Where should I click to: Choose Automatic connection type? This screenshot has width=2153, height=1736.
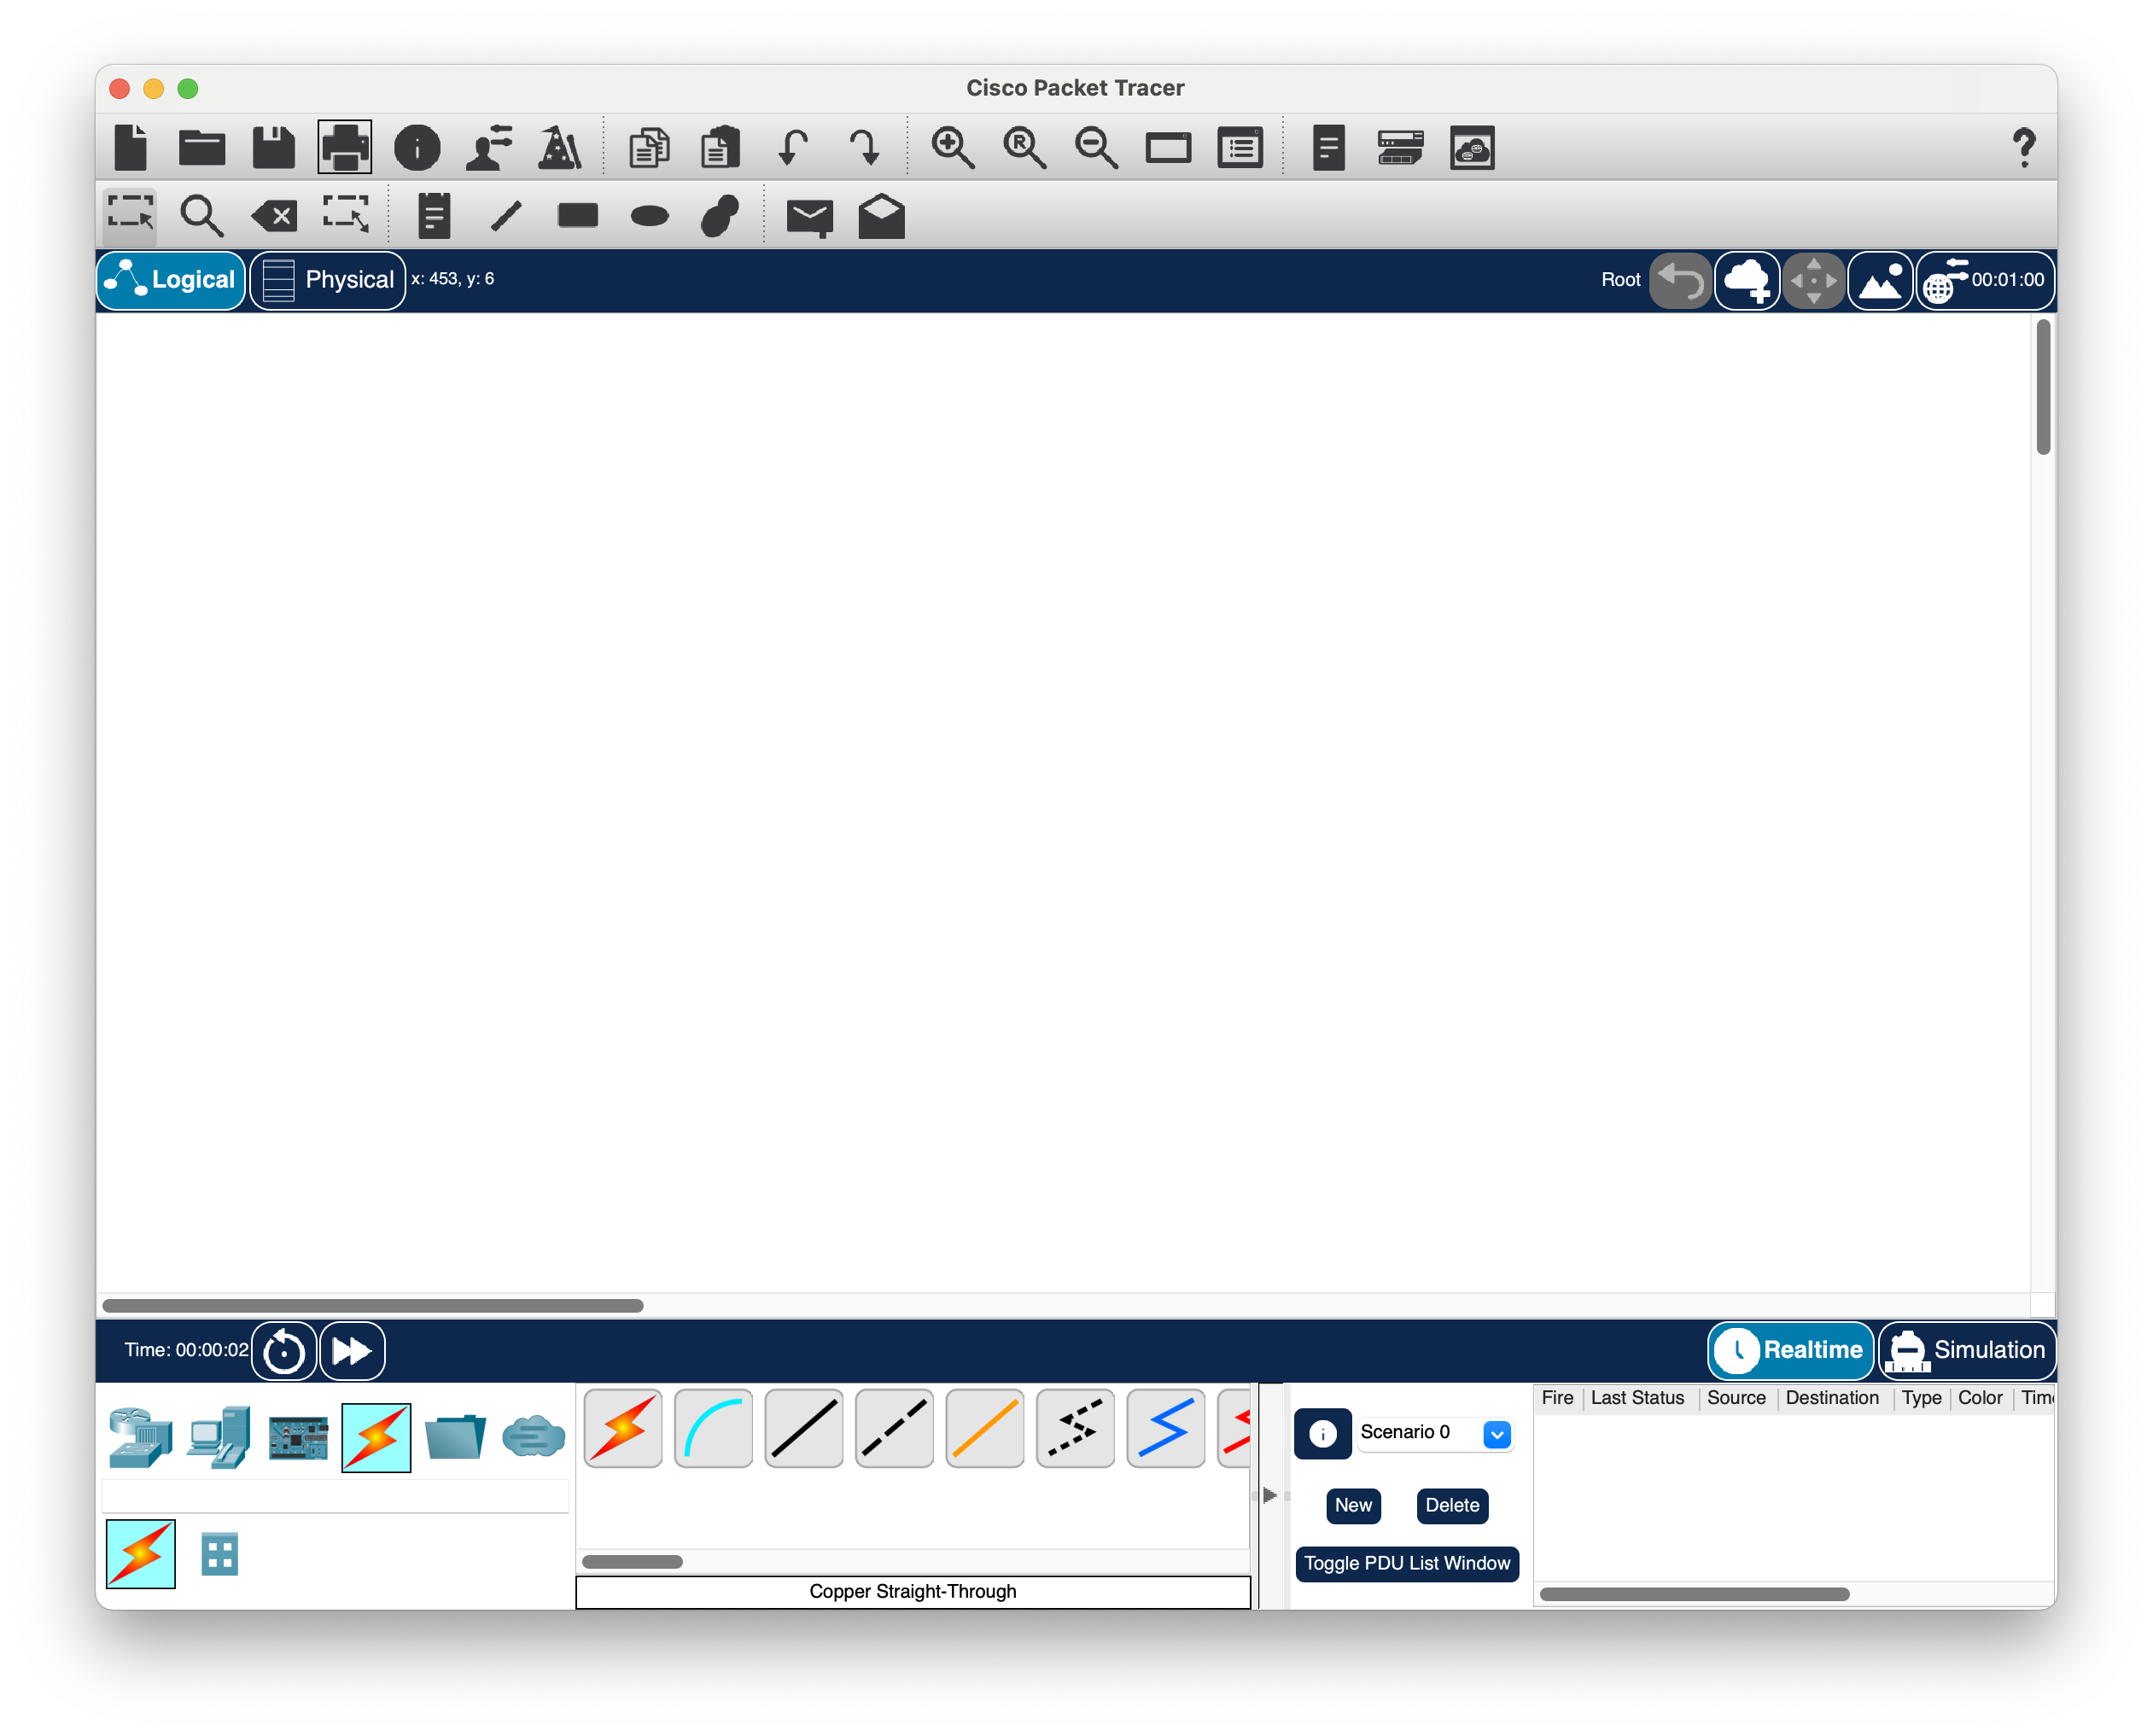(x=623, y=1429)
